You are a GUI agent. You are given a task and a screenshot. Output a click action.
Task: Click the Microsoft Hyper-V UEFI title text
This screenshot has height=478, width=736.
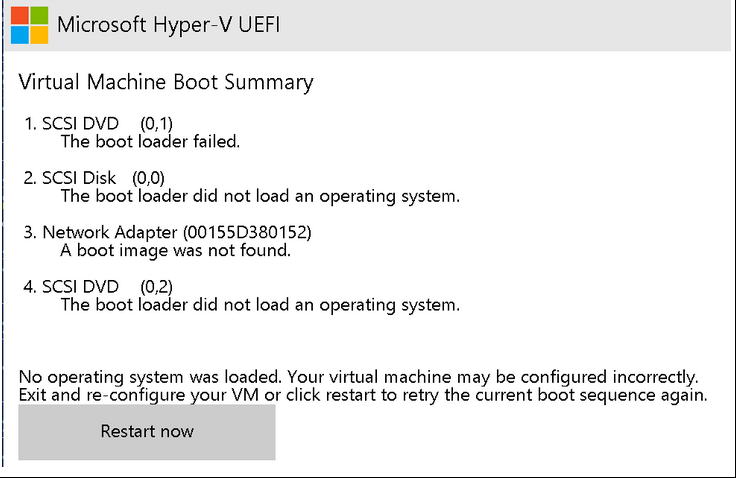(168, 25)
